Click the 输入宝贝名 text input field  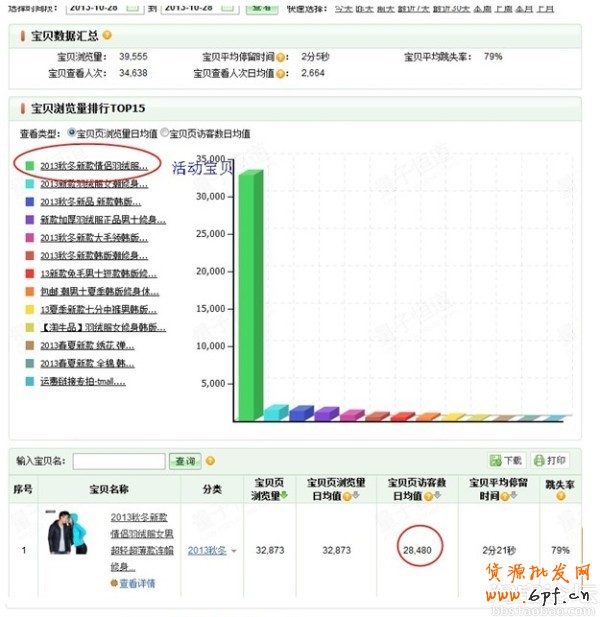[x=119, y=461]
